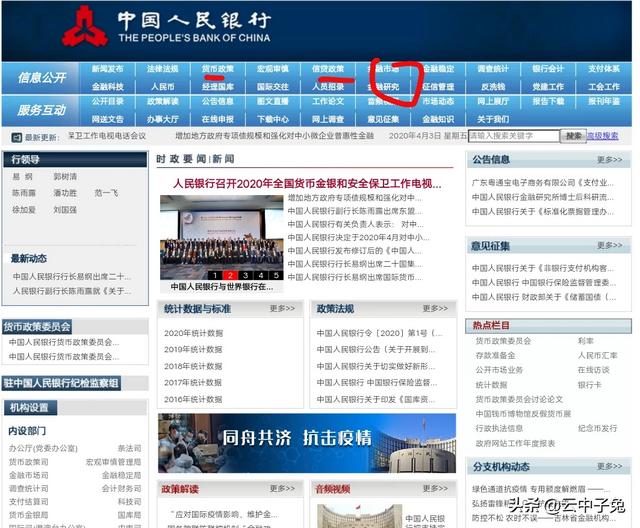
Task: Open 人员招录 in the navigation bar
Action: [x=328, y=87]
